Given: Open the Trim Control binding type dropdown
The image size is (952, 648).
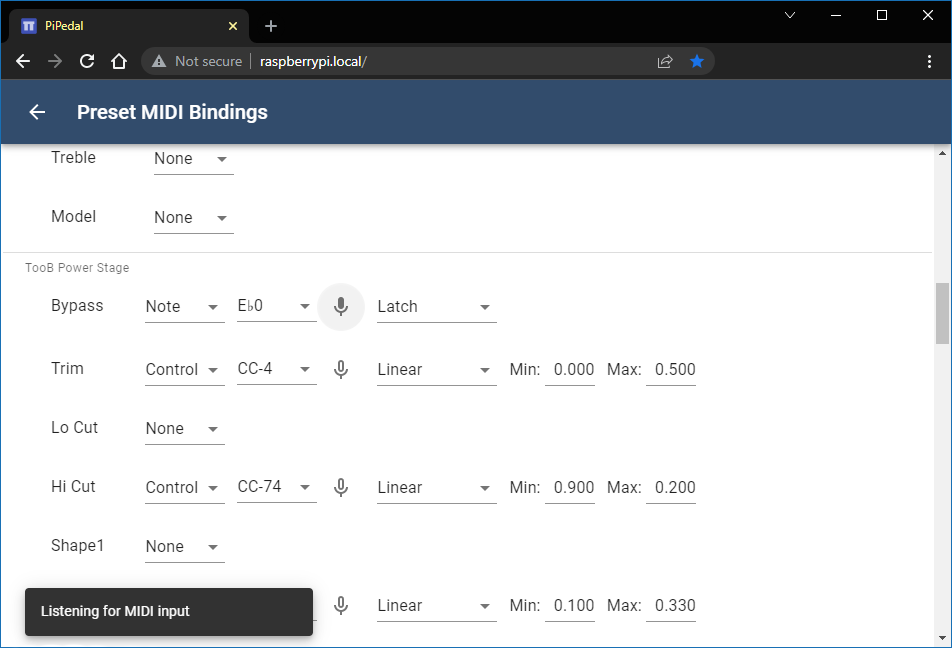Looking at the screenshot, I should pos(185,370).
